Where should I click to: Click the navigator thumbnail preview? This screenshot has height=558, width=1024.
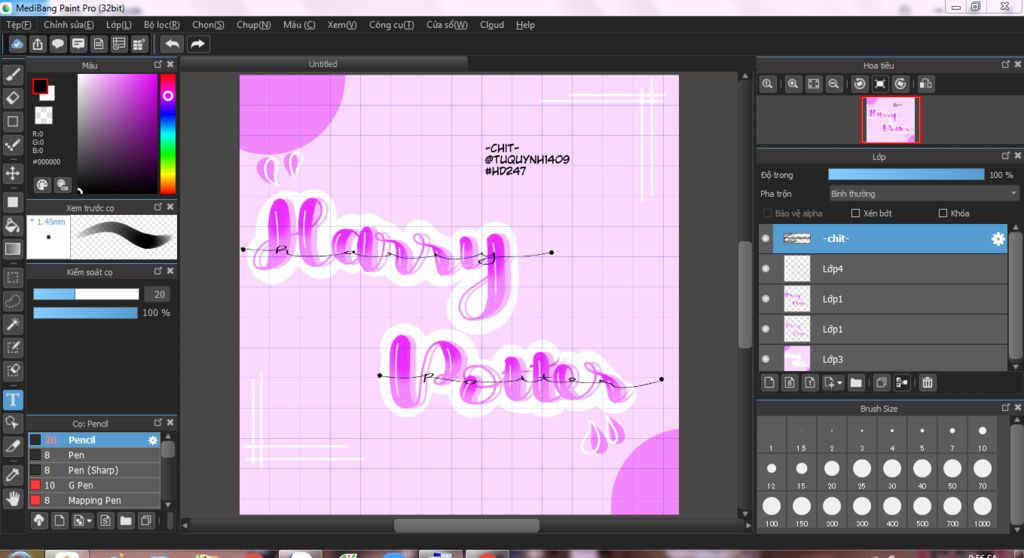[x=891, y=120]
